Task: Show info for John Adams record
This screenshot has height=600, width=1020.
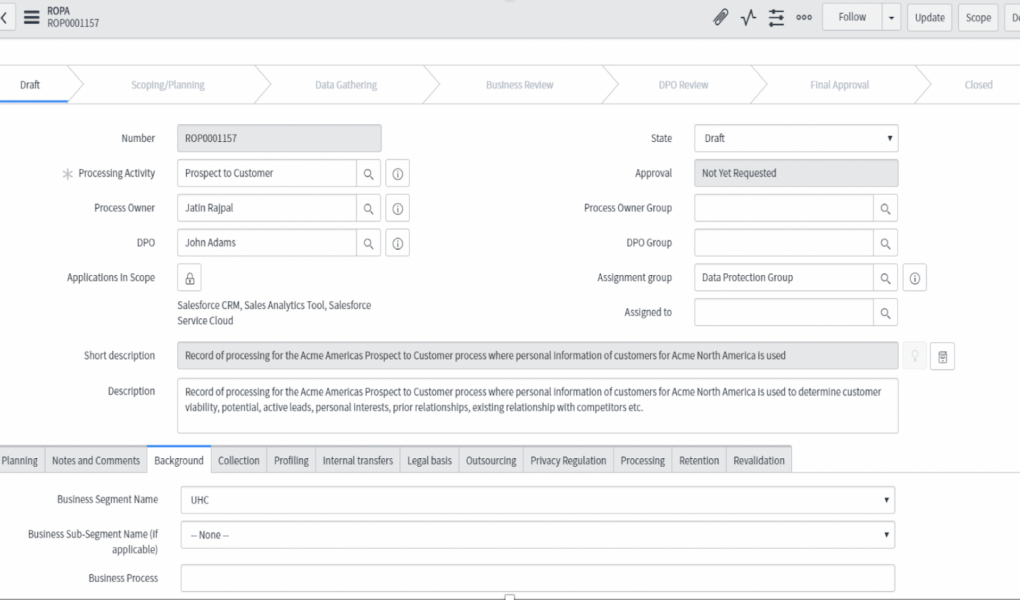Action: point(397,243)
